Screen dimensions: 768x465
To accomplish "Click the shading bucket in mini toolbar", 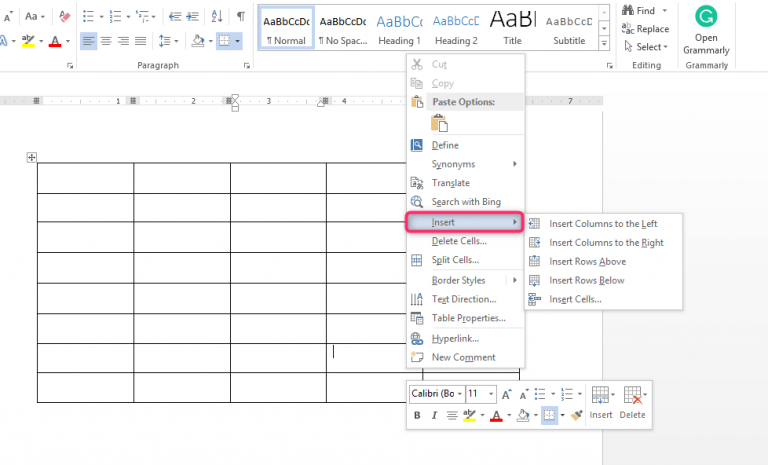I will coord(523,415).
